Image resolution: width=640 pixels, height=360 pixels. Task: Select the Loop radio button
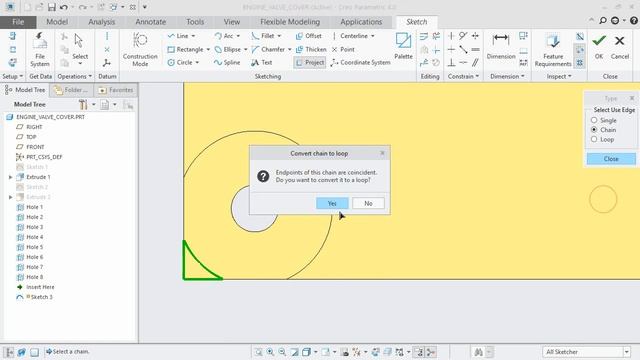pos(594,139)
